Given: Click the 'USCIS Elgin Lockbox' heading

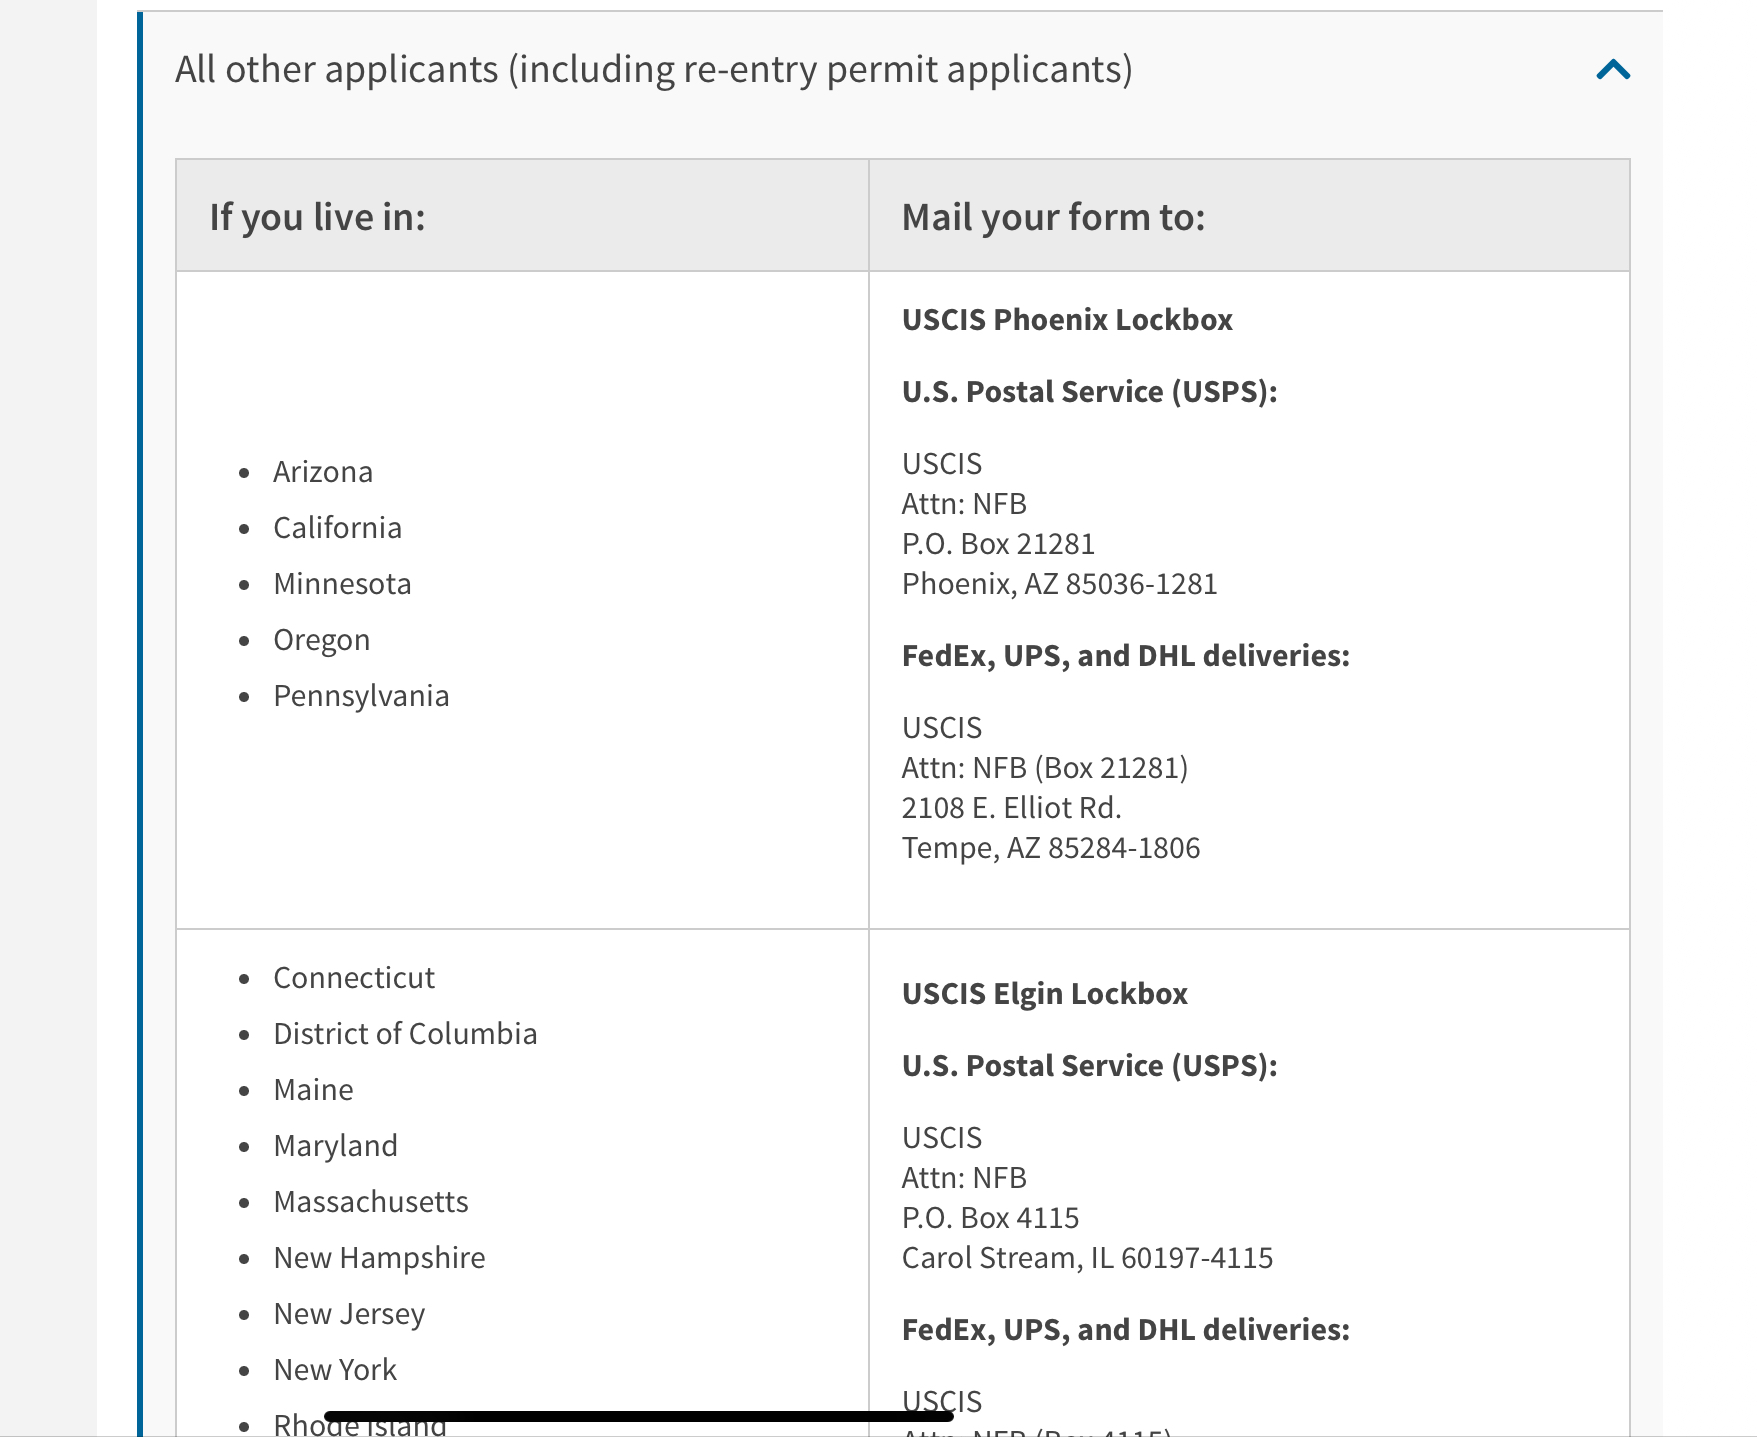Looking at the screenshot, I should (1045, 993).
